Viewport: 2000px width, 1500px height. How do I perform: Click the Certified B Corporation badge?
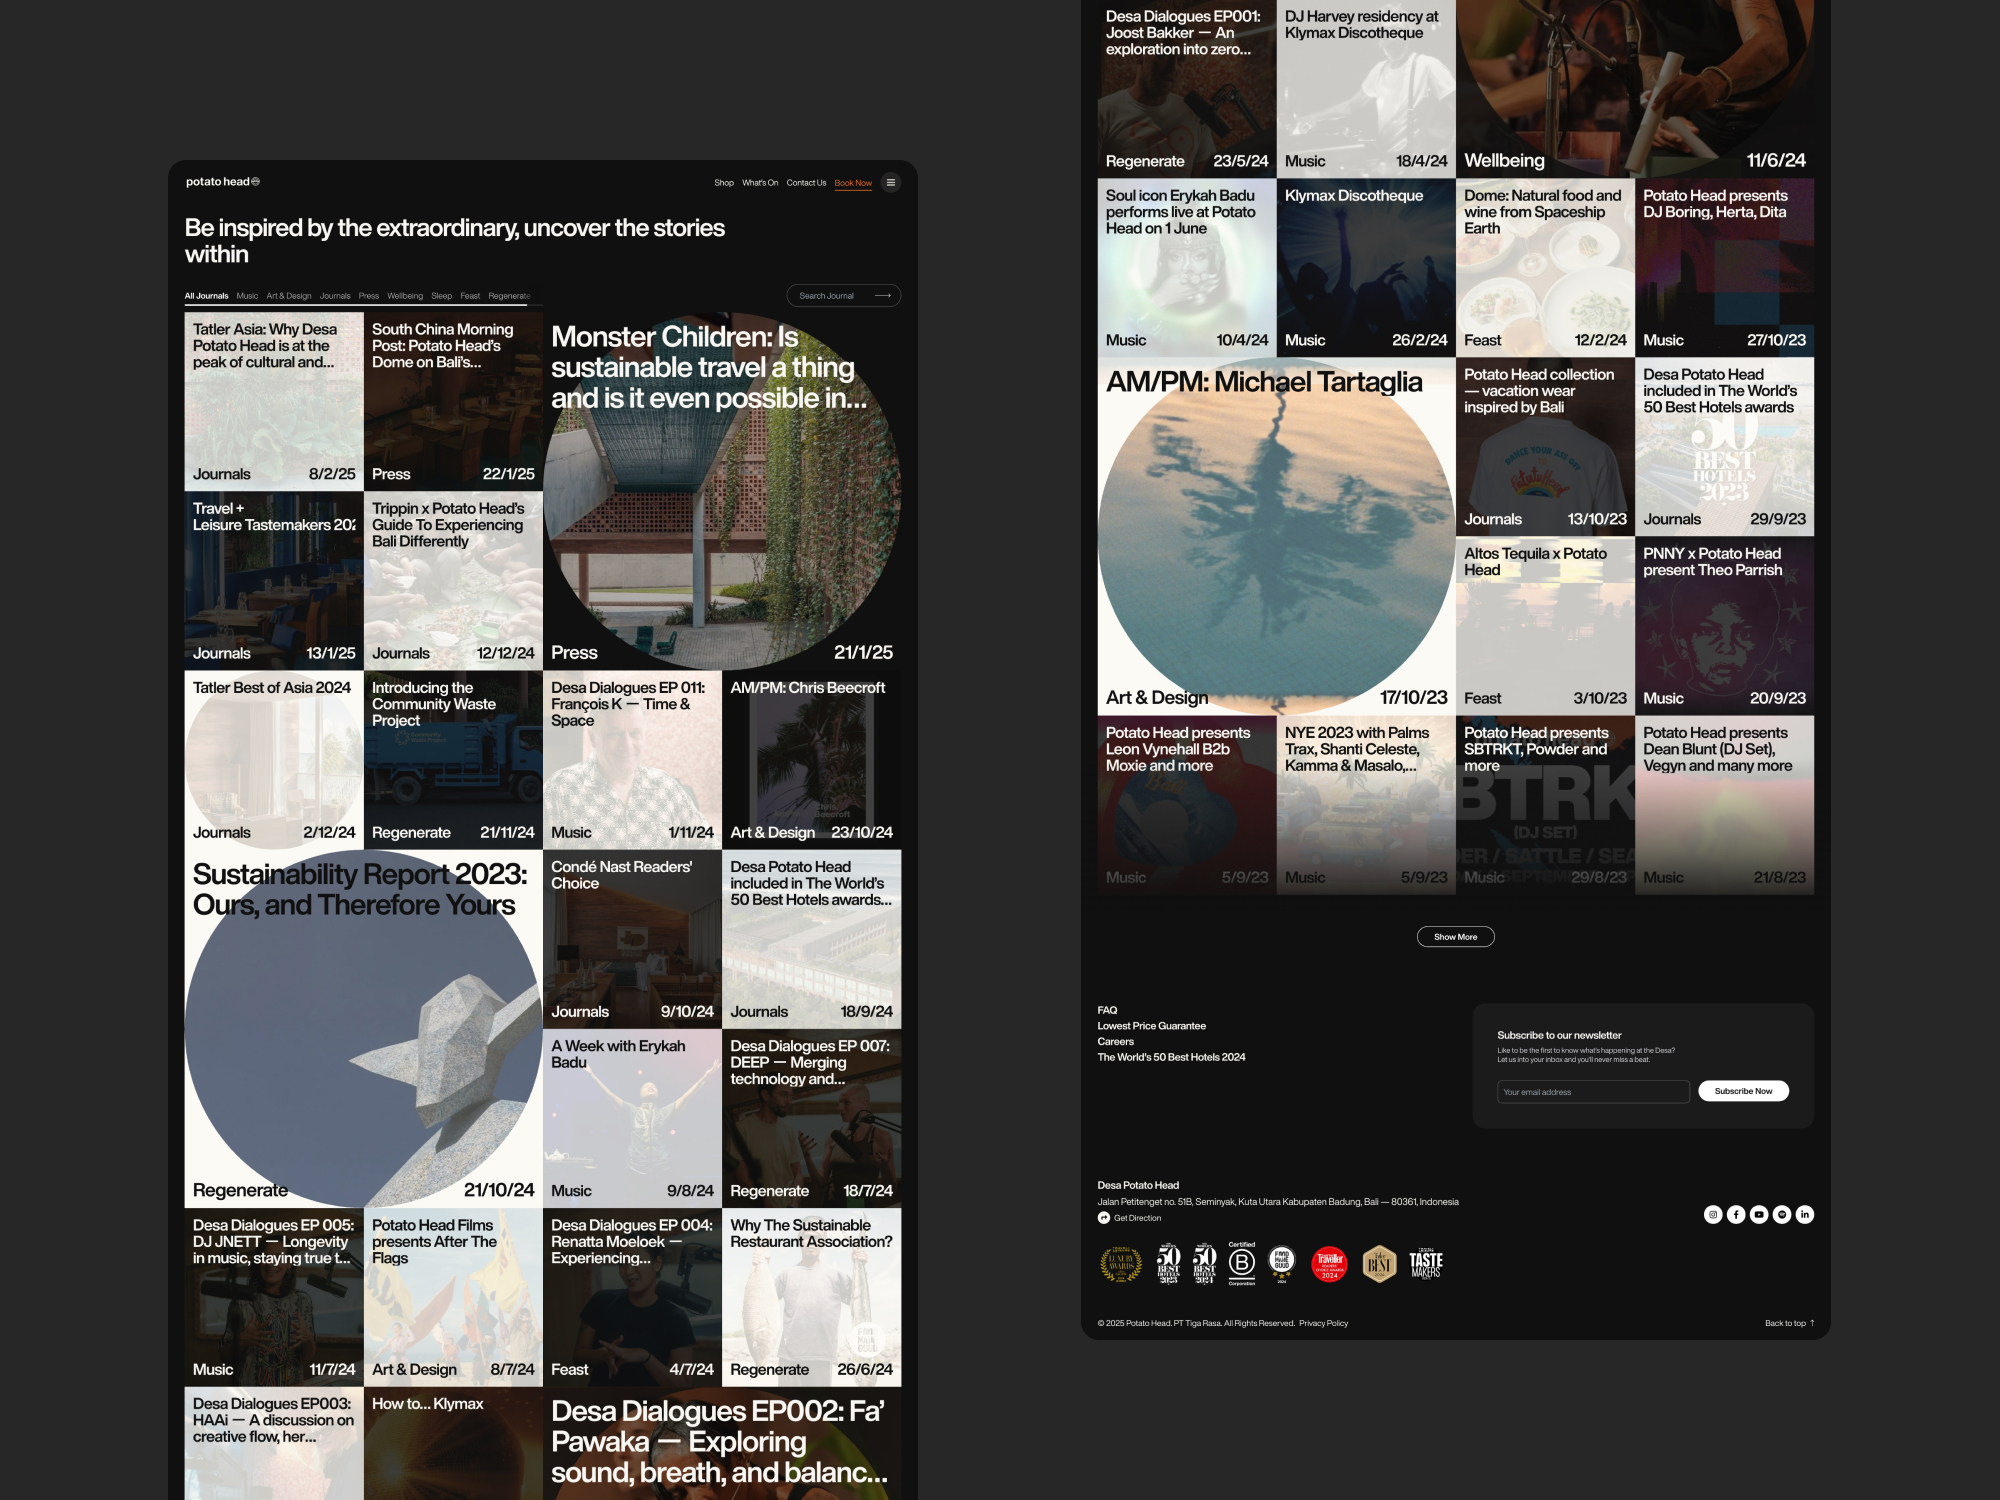[1241, 1263]
